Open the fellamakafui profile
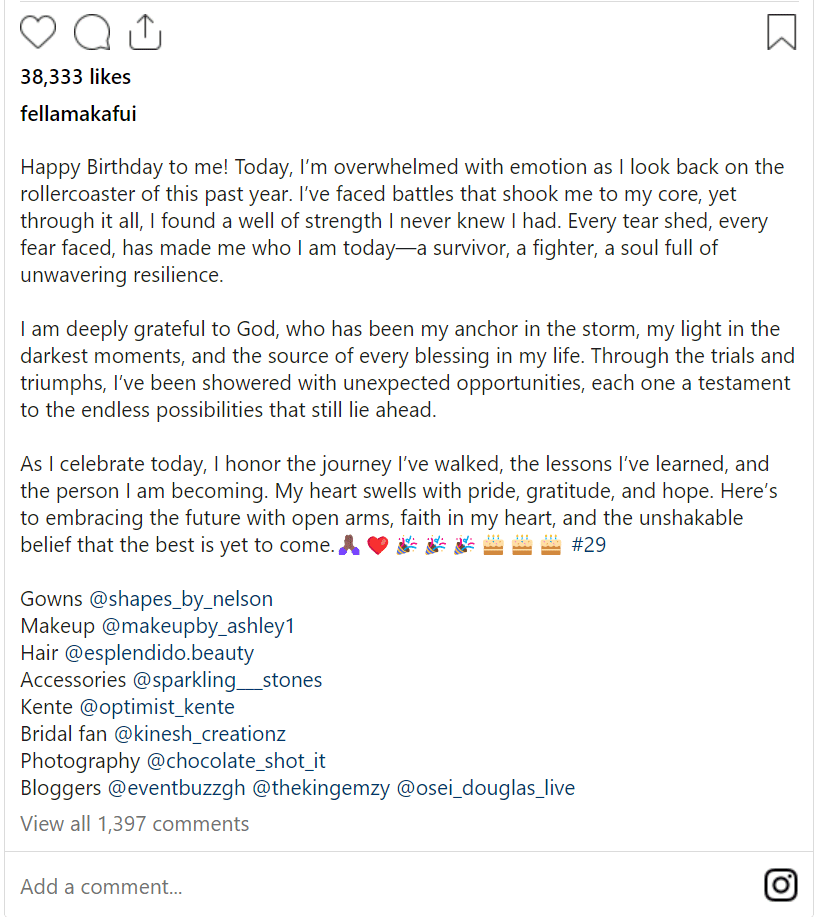The width and height of the screenshot is (821, 917). pos(78,113)
